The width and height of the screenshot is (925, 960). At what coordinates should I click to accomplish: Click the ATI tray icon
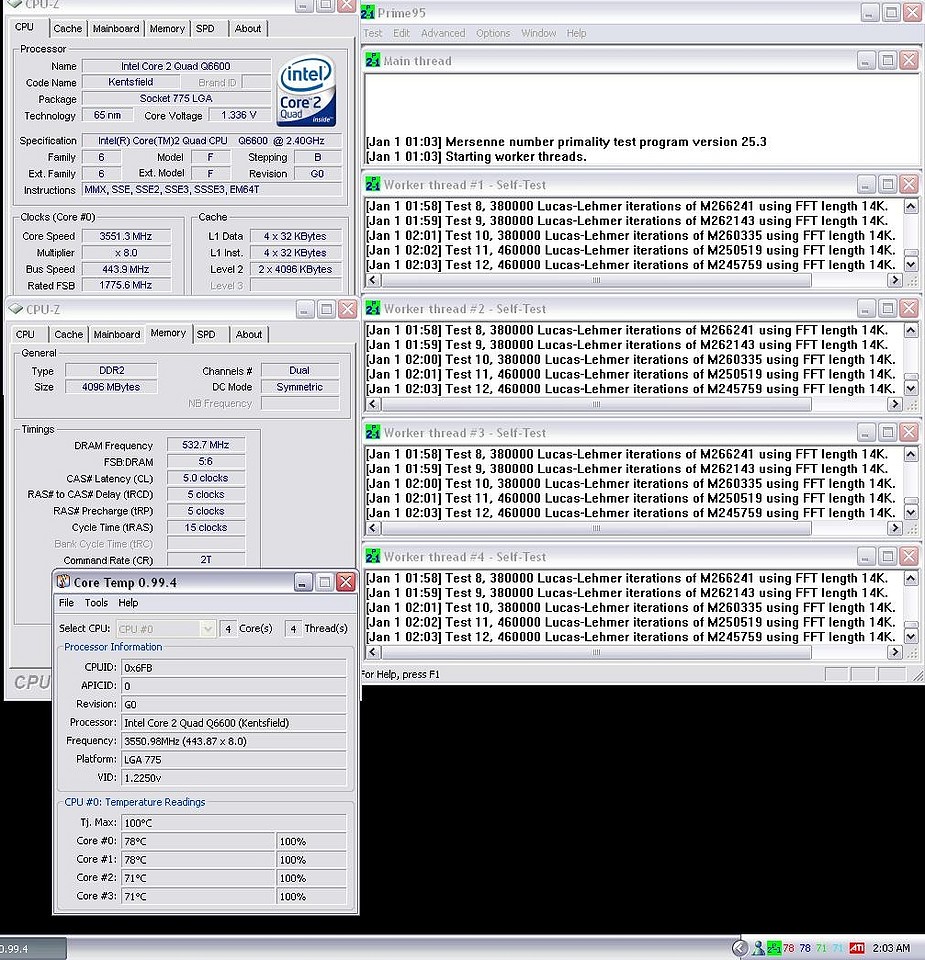(857, 948)
